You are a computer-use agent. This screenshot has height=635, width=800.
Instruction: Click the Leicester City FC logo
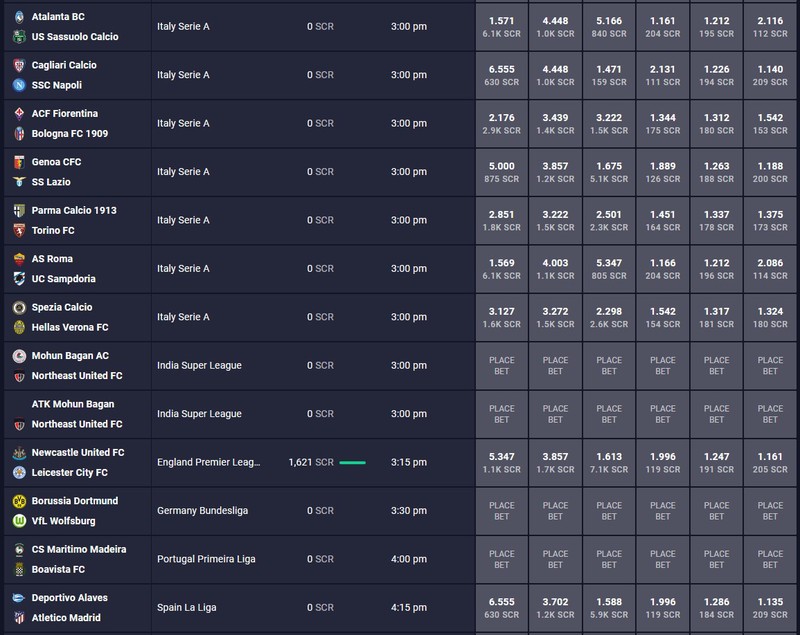click(19, 473)
